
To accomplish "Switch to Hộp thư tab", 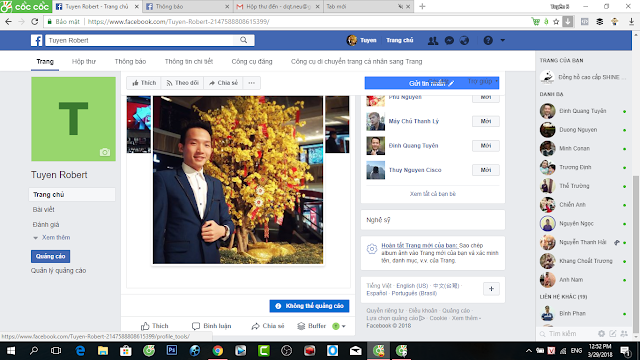I will tap(84, 62).
